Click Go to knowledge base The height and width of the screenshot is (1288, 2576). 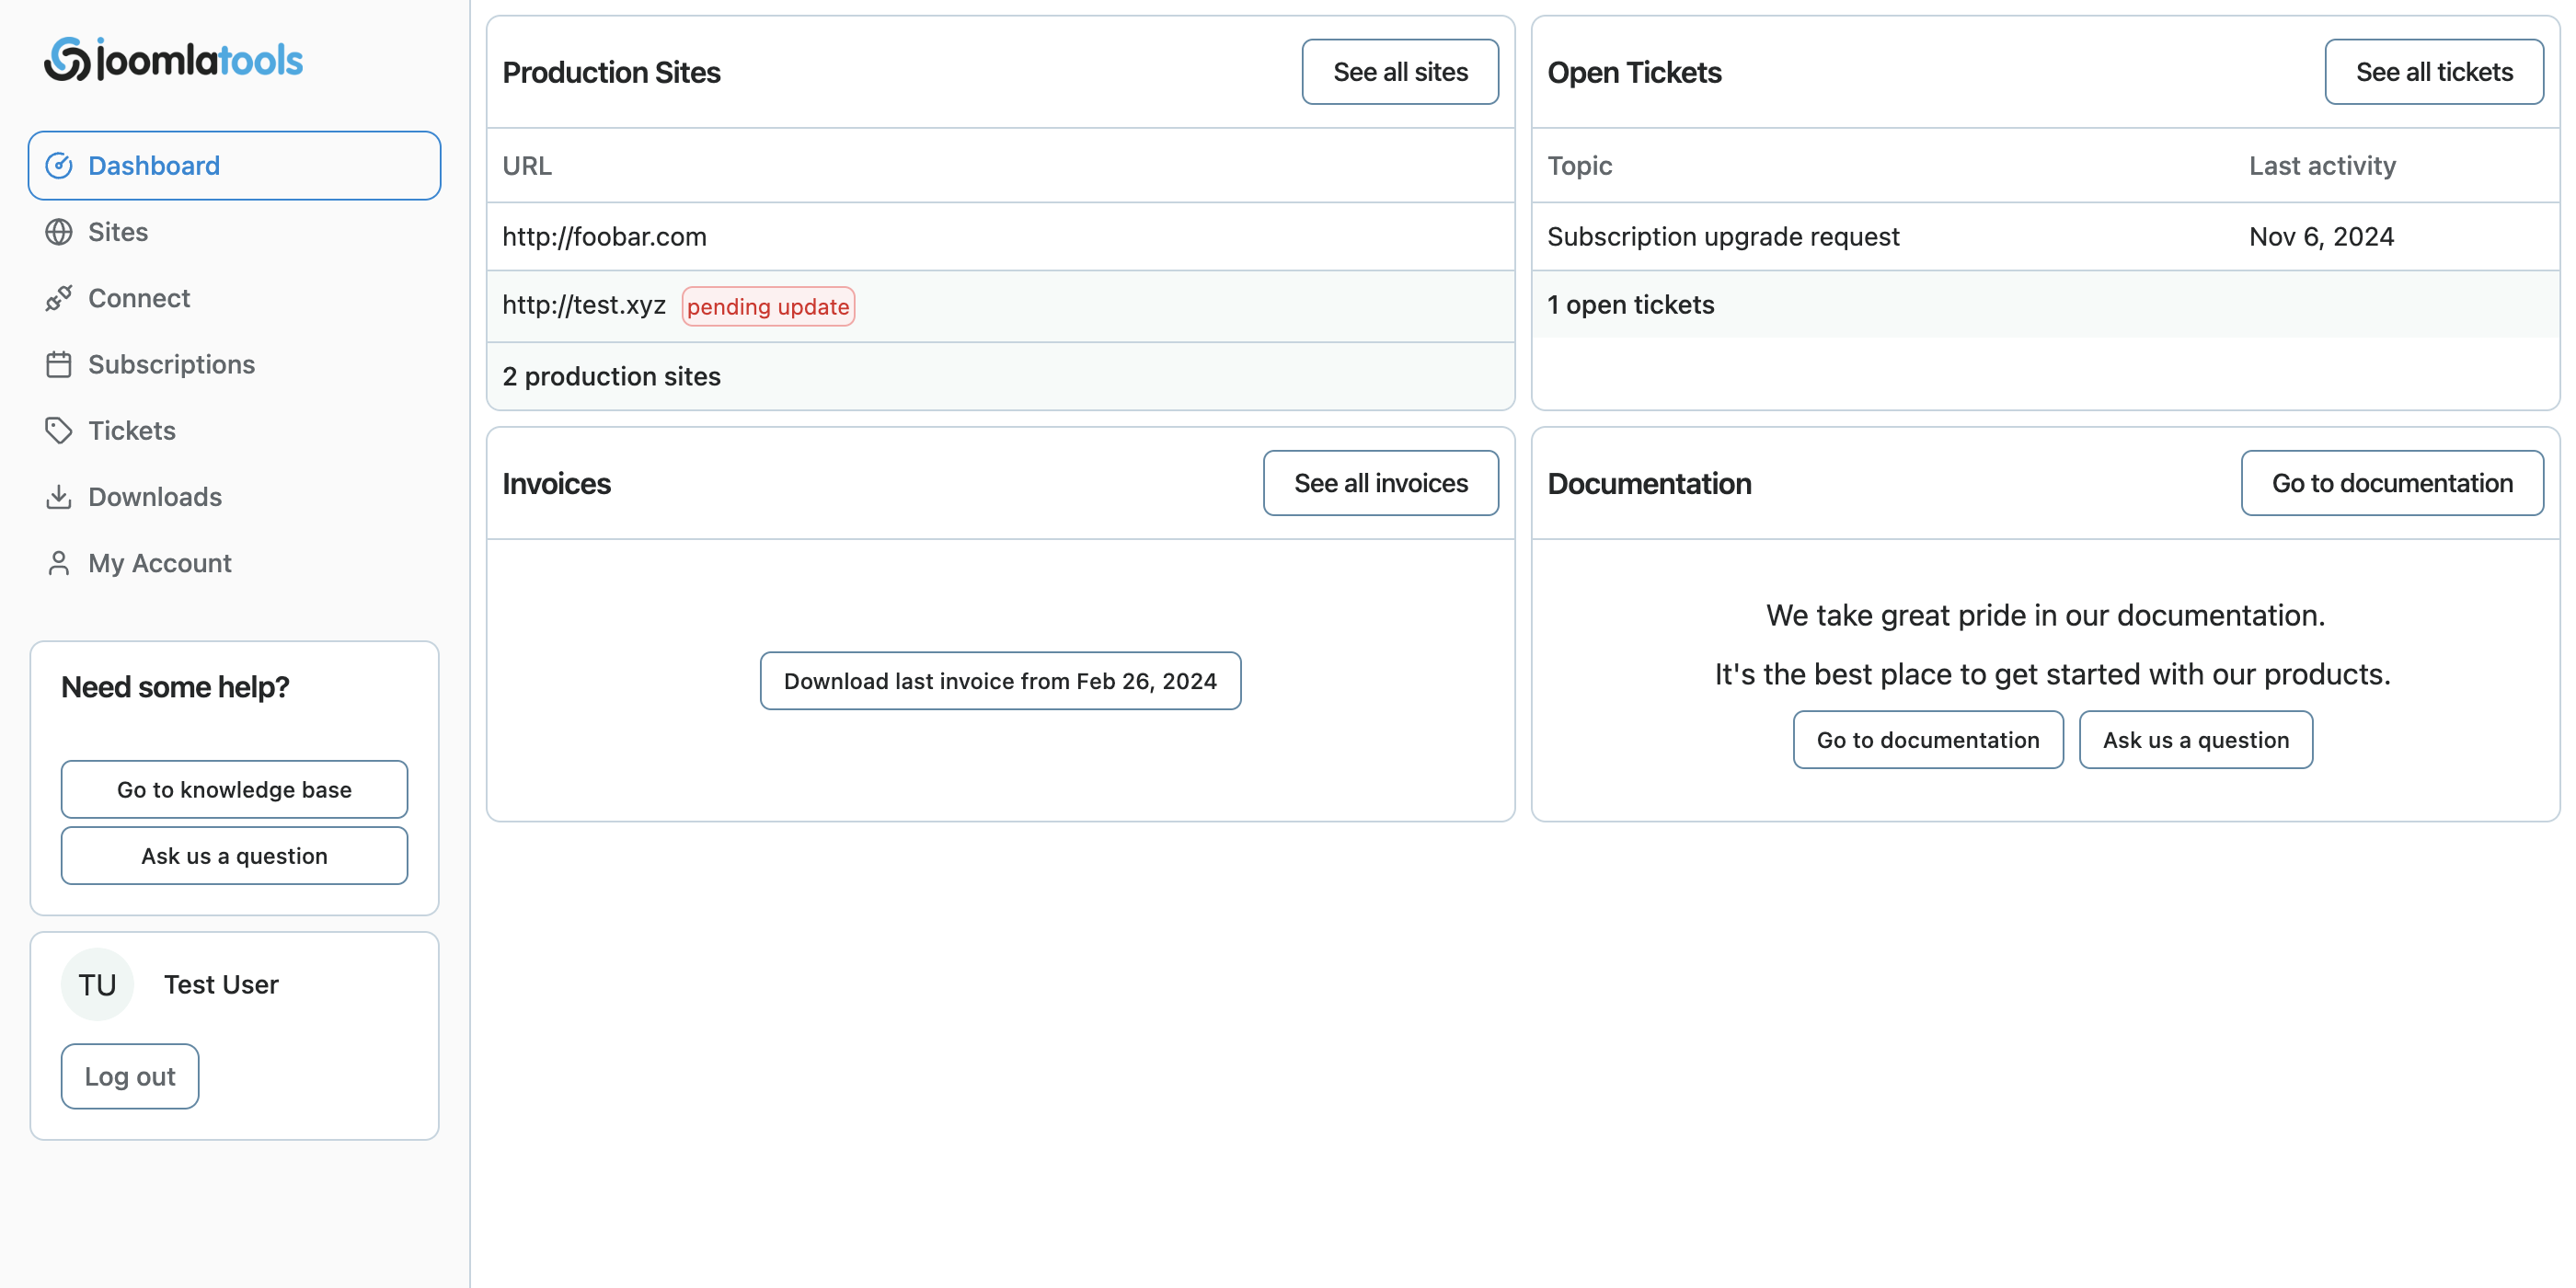click(x=234, y=789)
